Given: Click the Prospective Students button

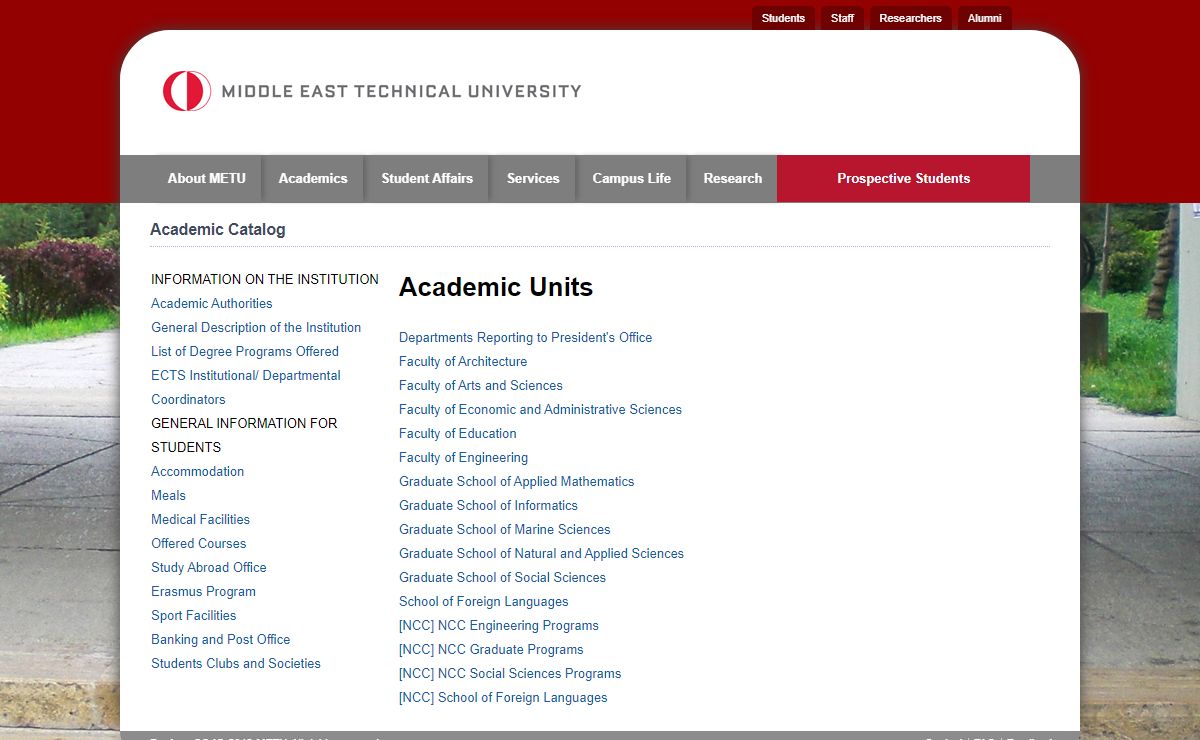Looking at the screenshot, I should click(x=903, y=178).
